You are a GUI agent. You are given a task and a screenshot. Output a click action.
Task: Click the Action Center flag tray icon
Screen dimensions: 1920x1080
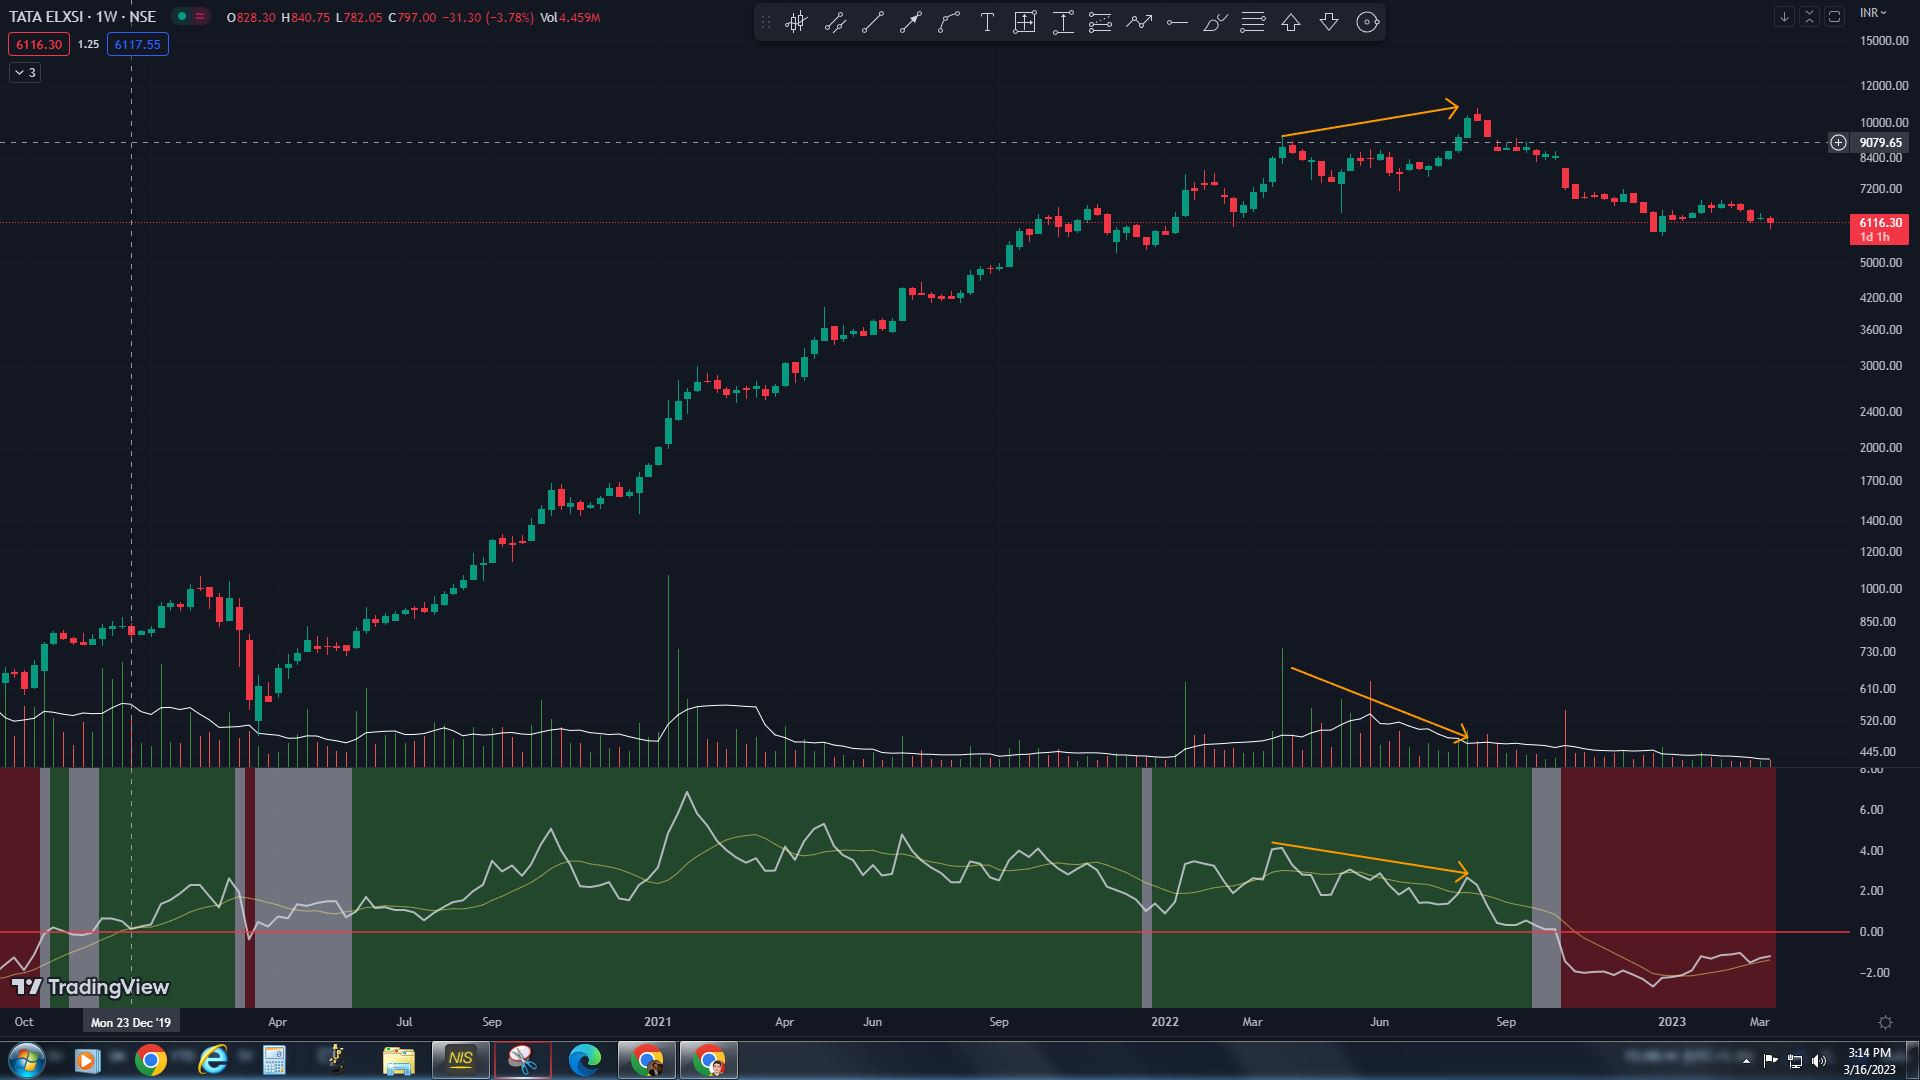(x=1770, y=1061)
